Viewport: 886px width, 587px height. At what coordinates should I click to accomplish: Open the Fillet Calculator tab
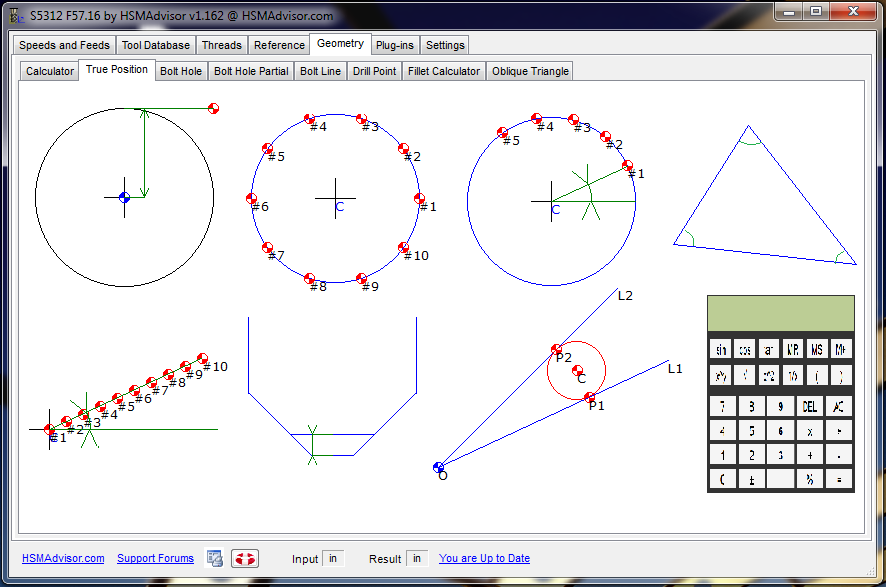pyautogui.click(x=443, y=70)
